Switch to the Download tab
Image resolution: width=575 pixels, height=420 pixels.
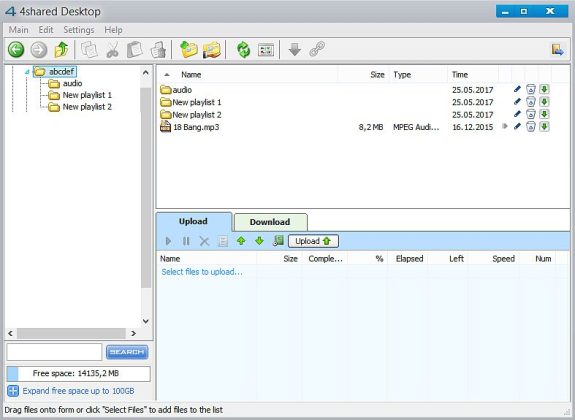click(270, 222)
